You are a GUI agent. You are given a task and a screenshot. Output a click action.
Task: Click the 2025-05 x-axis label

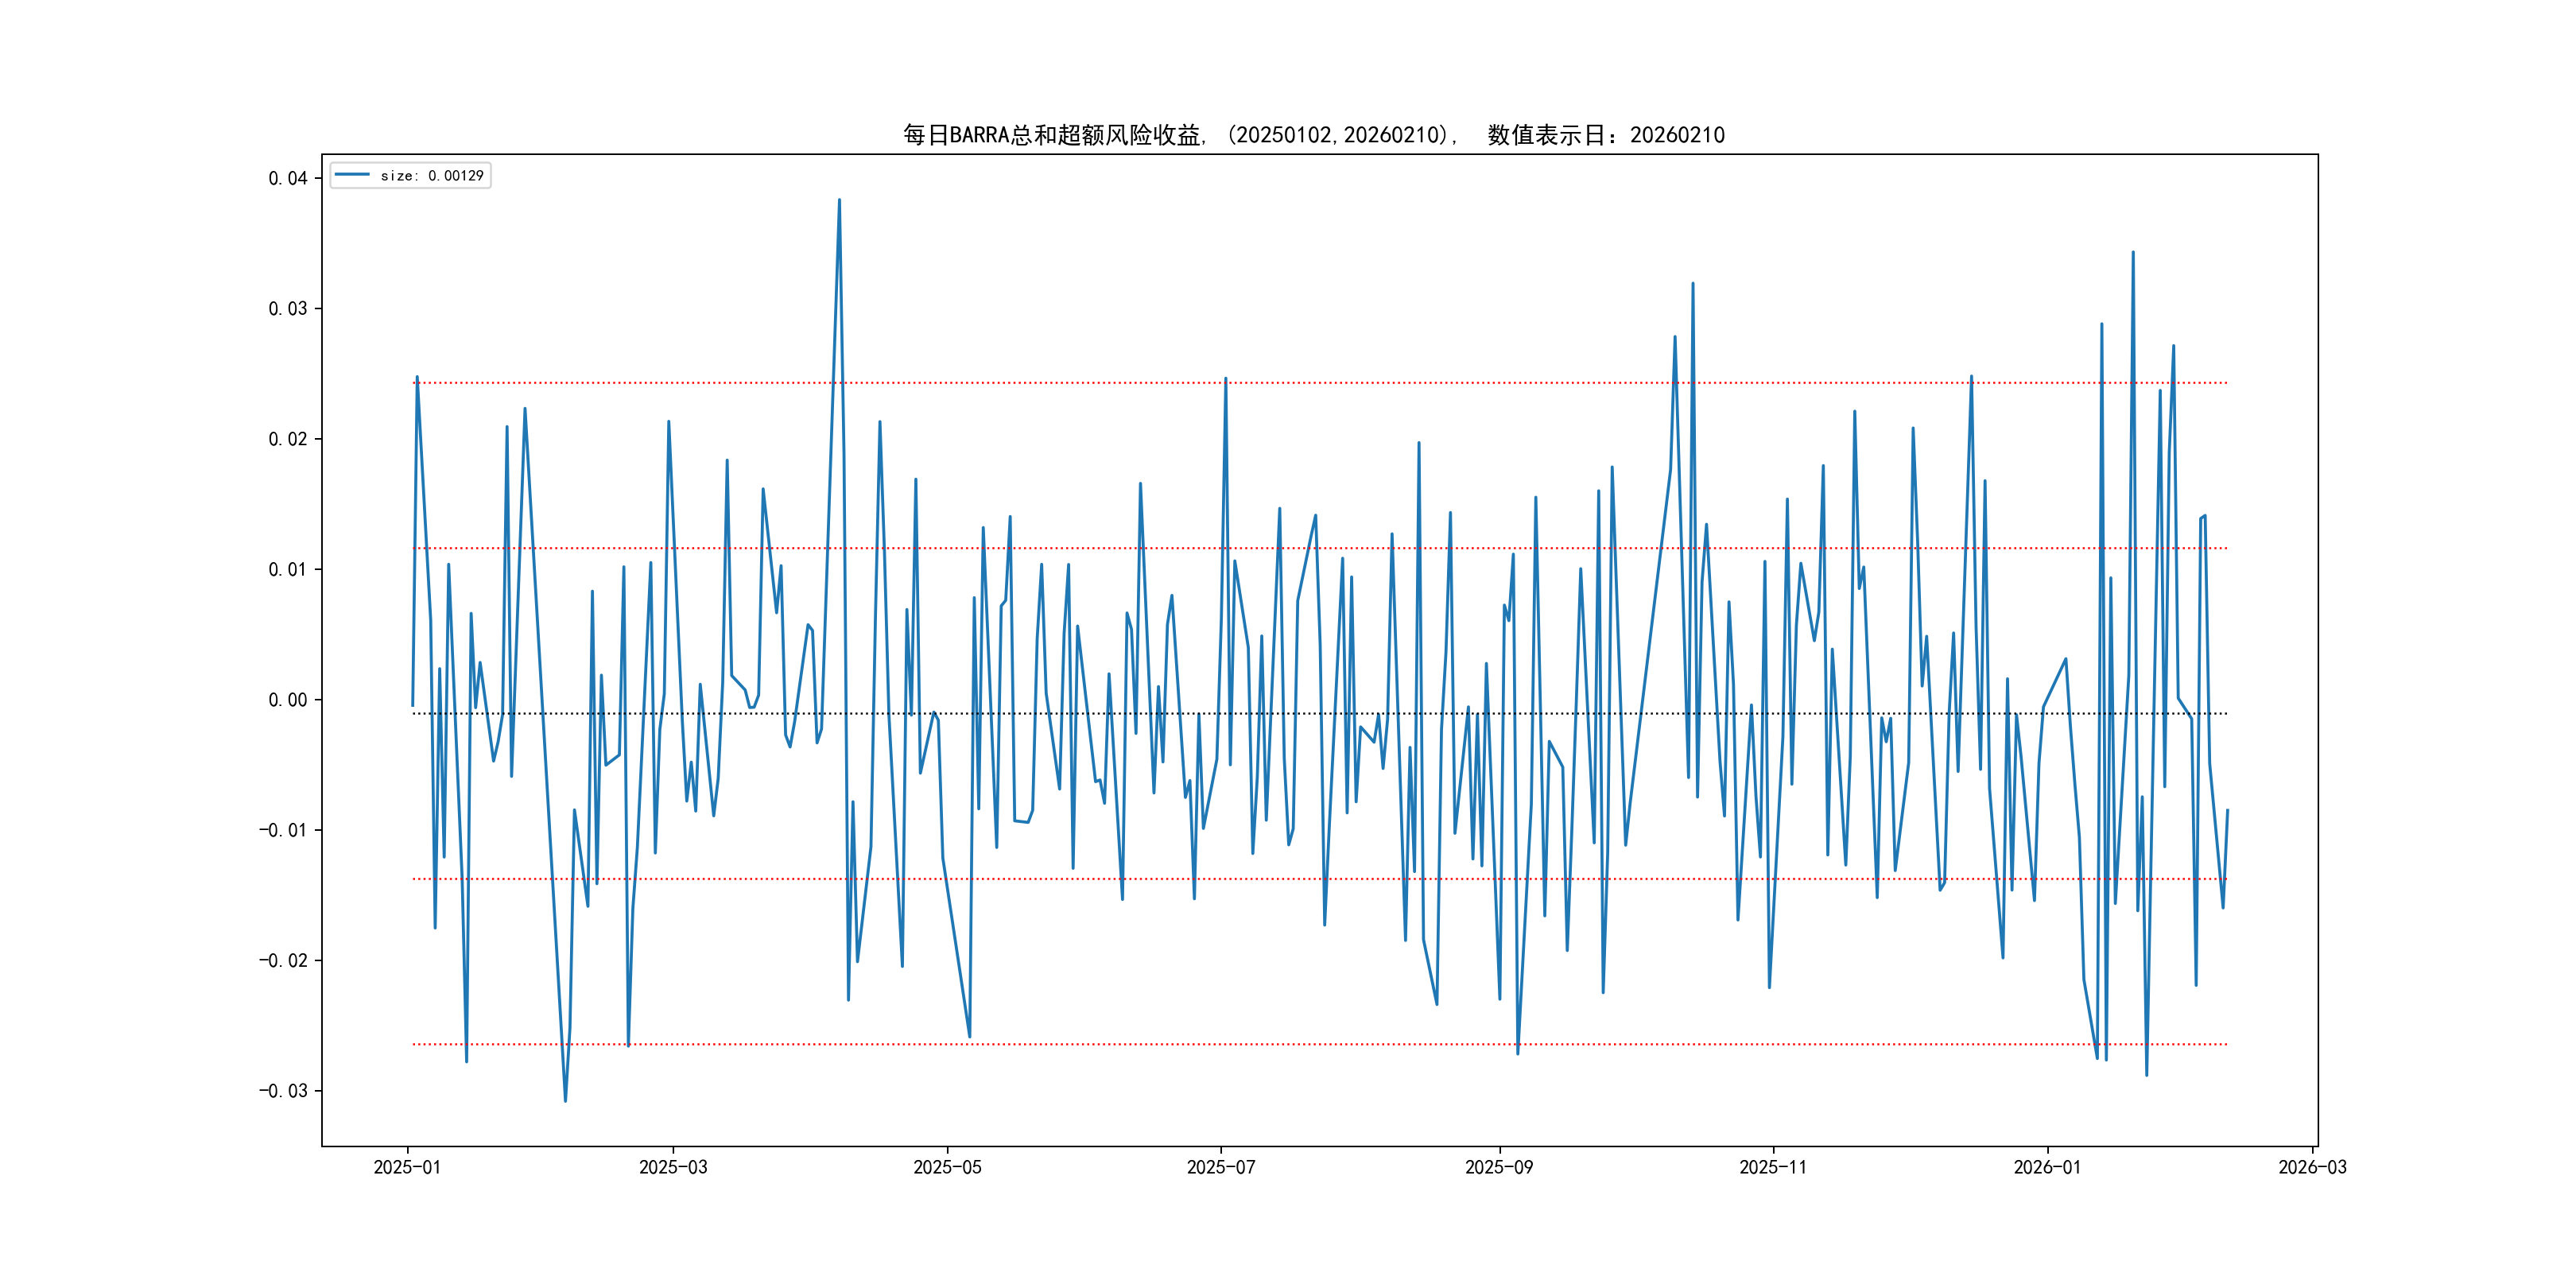[947, 1167]
